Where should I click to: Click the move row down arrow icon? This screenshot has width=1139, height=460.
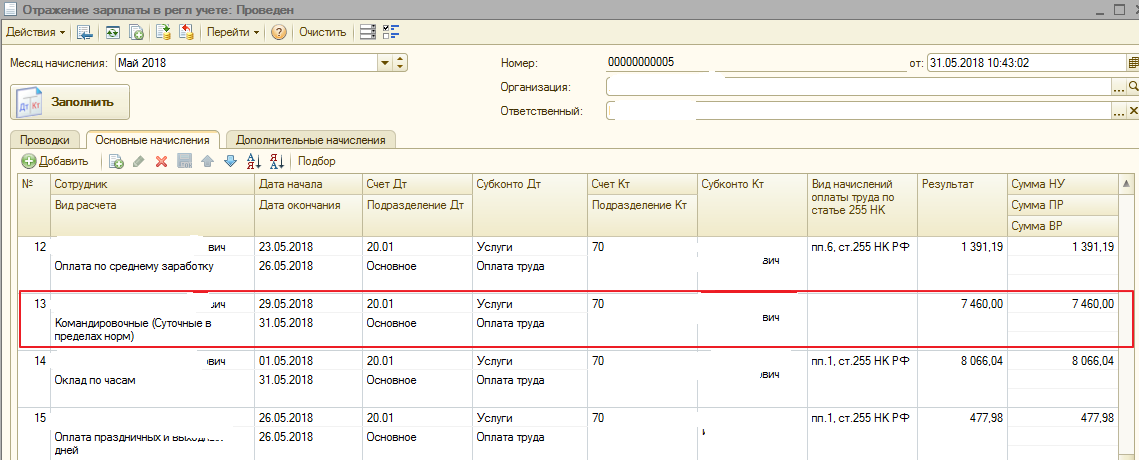[230, 161]
